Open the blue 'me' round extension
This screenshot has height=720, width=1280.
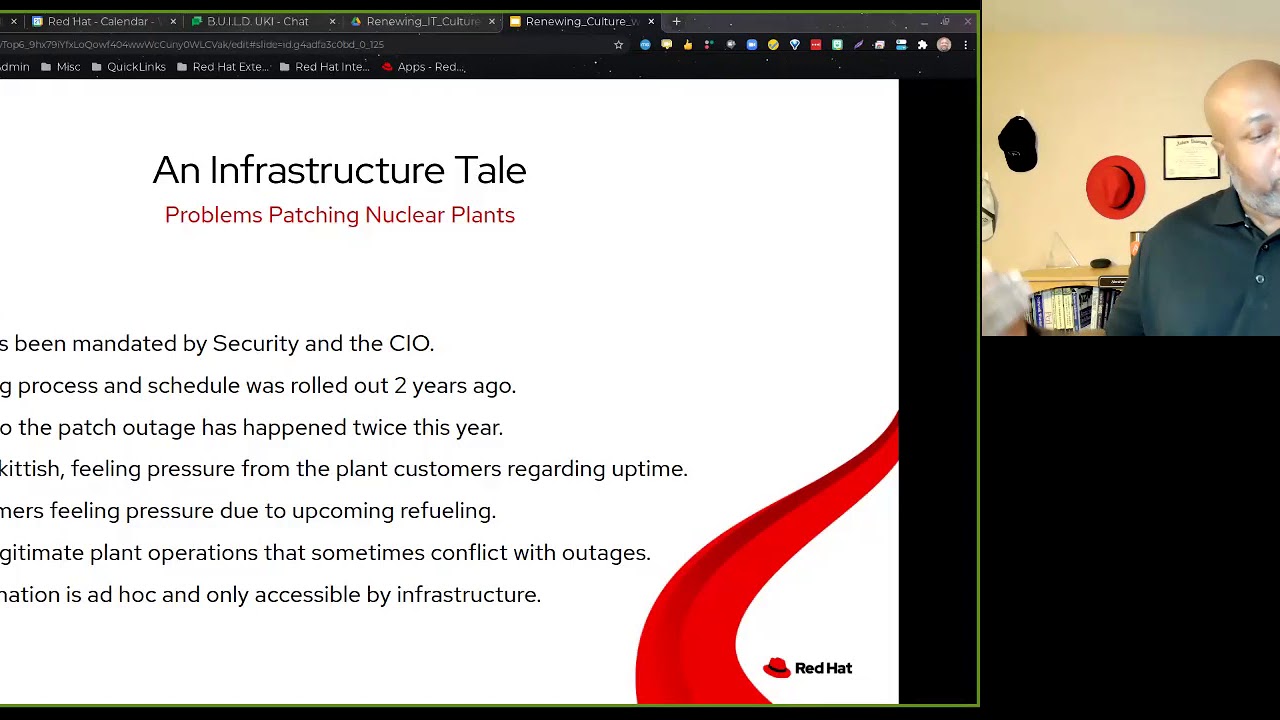click(x=645, y=45)
